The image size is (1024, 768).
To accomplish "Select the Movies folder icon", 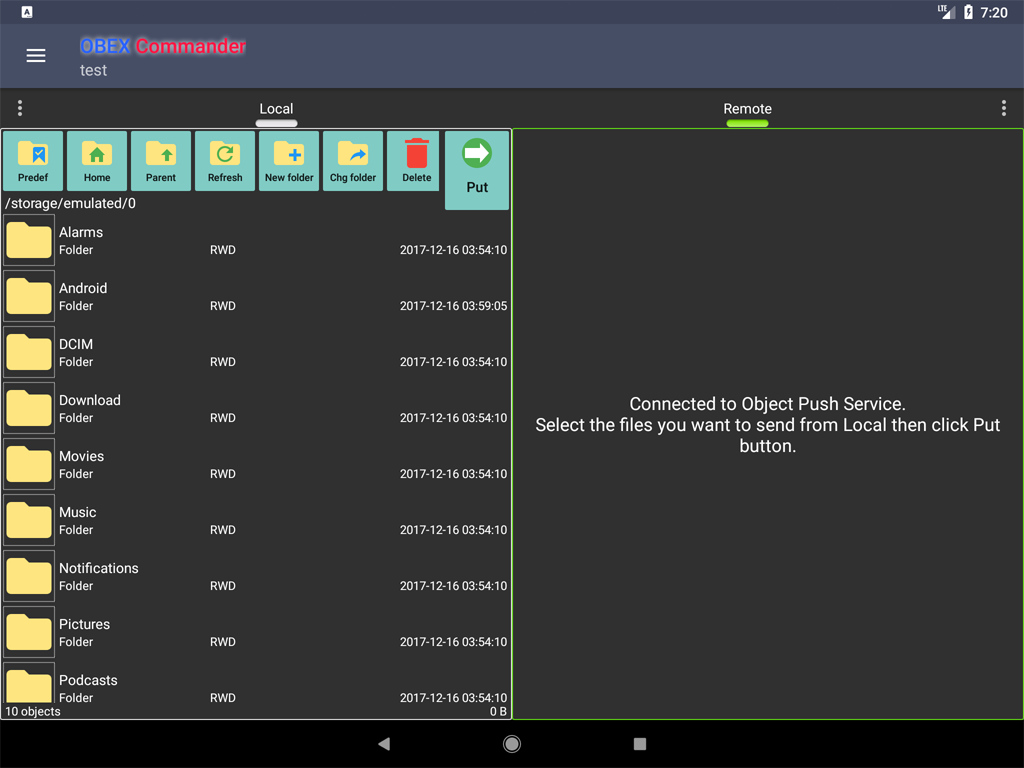I will pyautogui.click(x=29, y=464).
